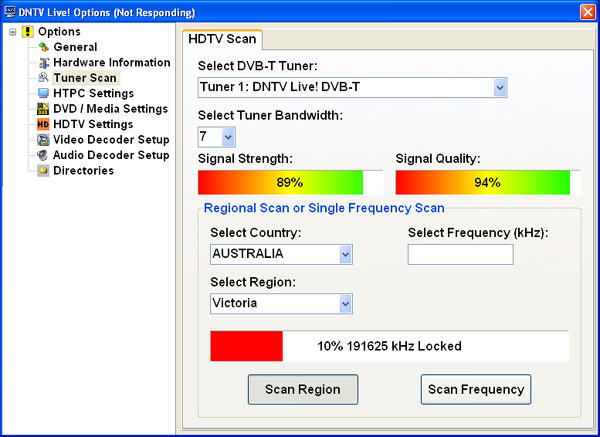This screenshot has width=600, height=437.
Task: Click the HTPC Settings monitor icon
Action: [x=43, y=93]
